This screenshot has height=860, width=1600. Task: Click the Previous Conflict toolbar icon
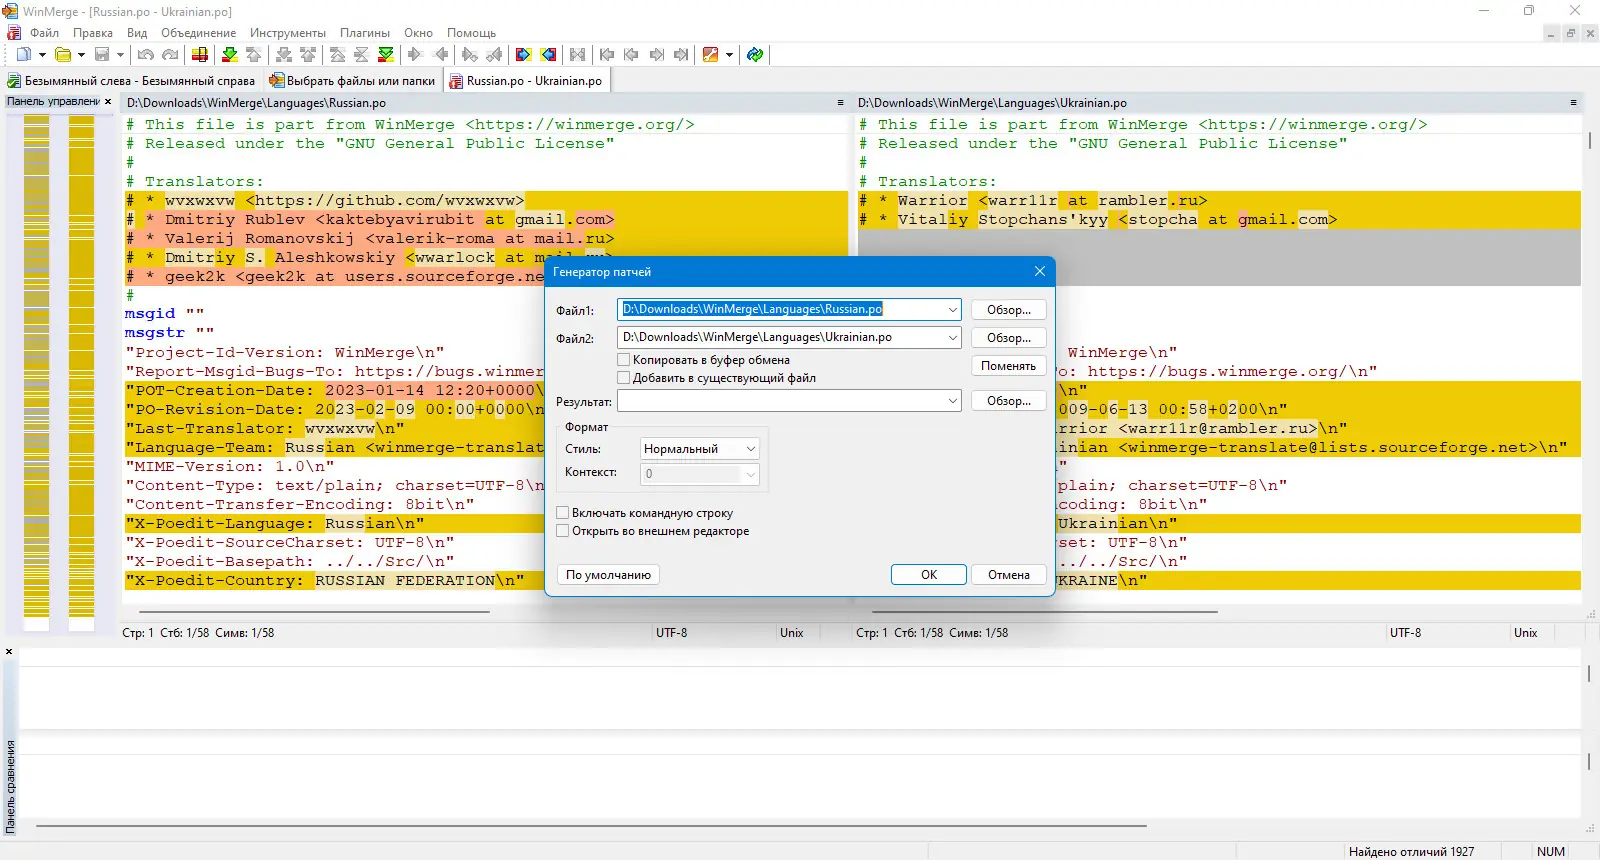click(x=308, y=55)
